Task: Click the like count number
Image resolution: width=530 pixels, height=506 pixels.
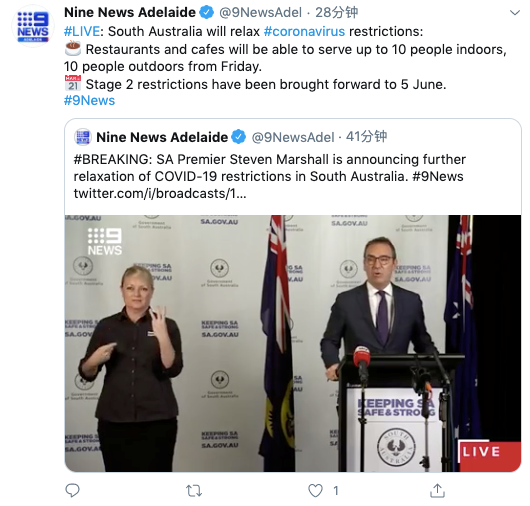Action: coord(336,490)
